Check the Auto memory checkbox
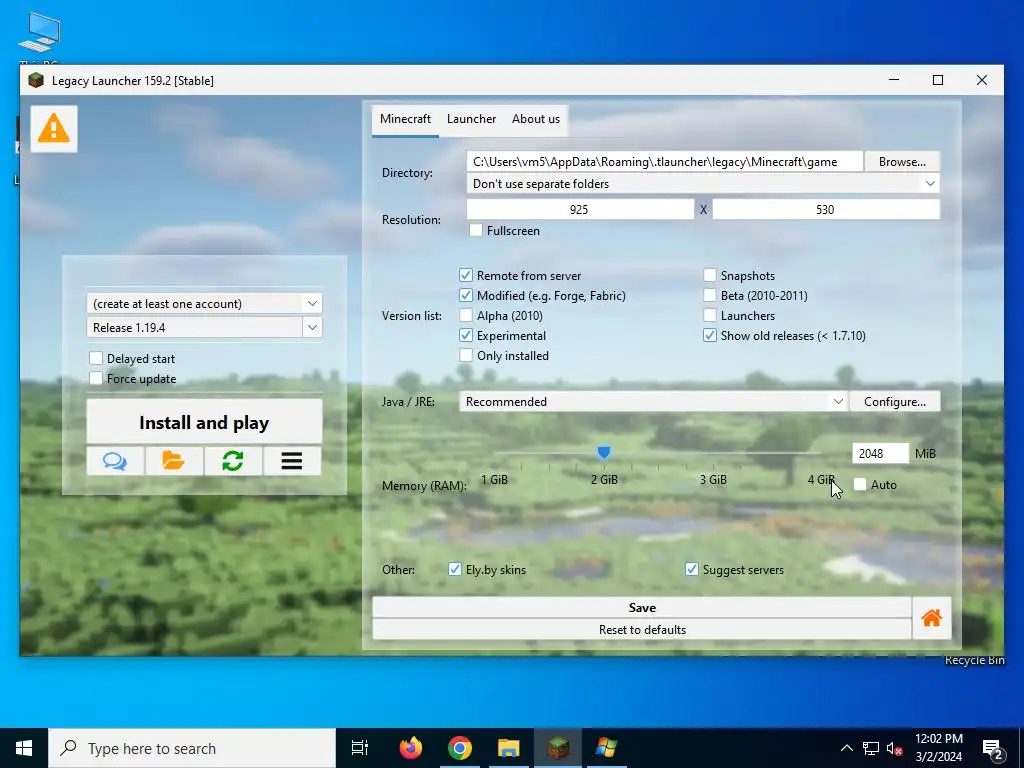 [860, 485]
